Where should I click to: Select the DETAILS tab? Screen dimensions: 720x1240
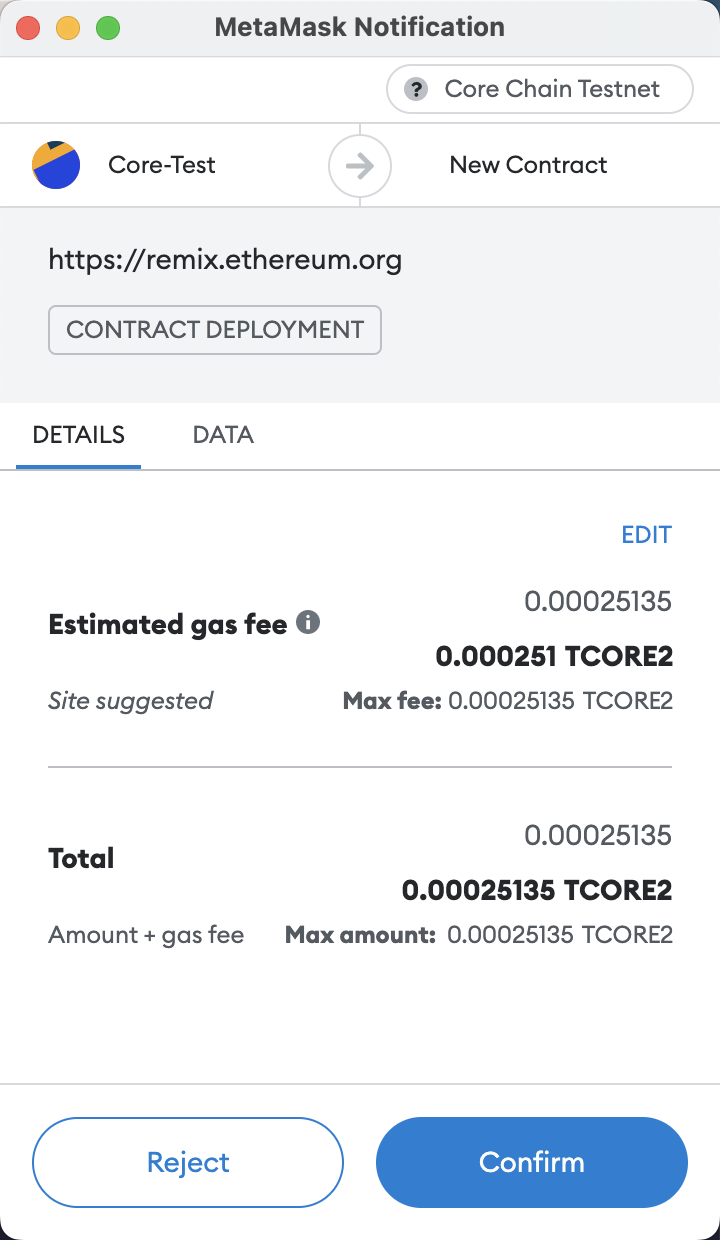(79, 435)
